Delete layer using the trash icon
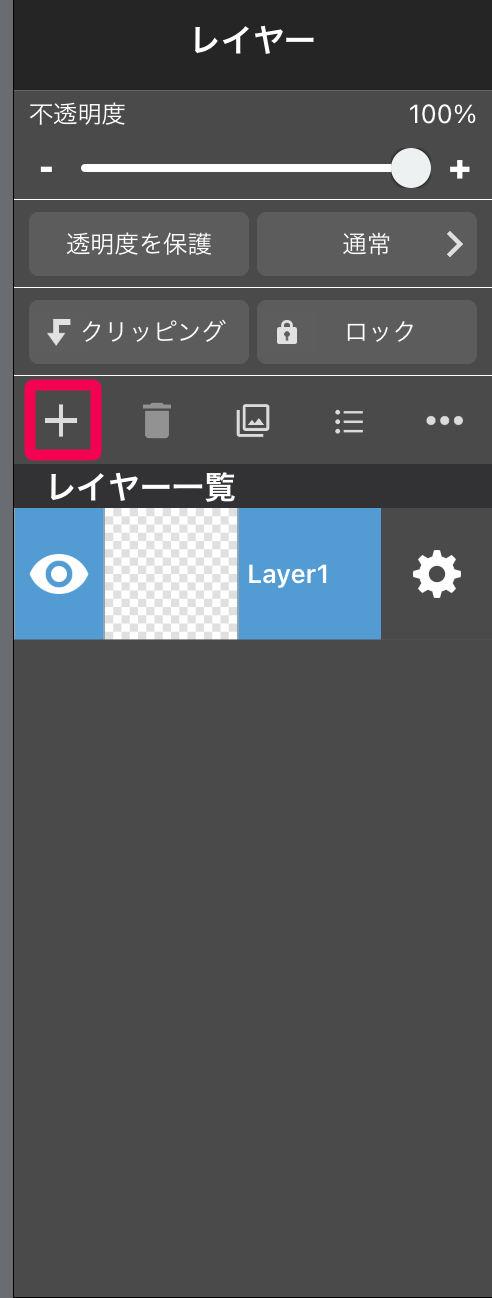The image size is (492, 1298). tap(157, 420)
